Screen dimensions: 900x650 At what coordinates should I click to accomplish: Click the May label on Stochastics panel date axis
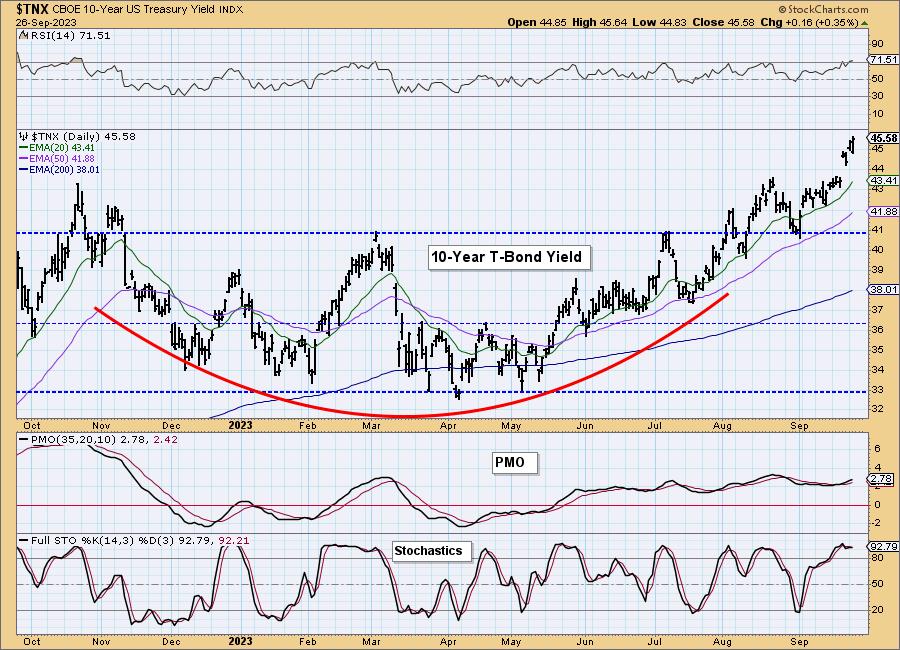[x=511, y=641]
